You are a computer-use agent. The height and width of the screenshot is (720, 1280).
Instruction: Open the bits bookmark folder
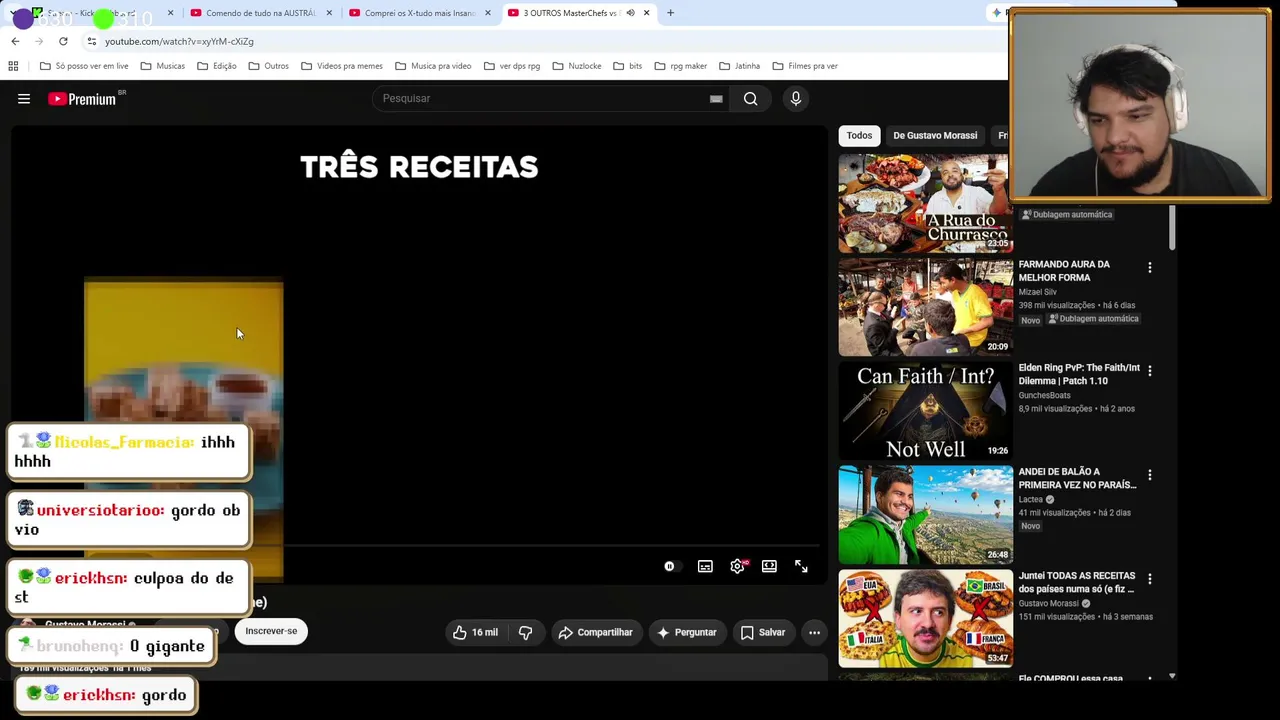[628, 66]
